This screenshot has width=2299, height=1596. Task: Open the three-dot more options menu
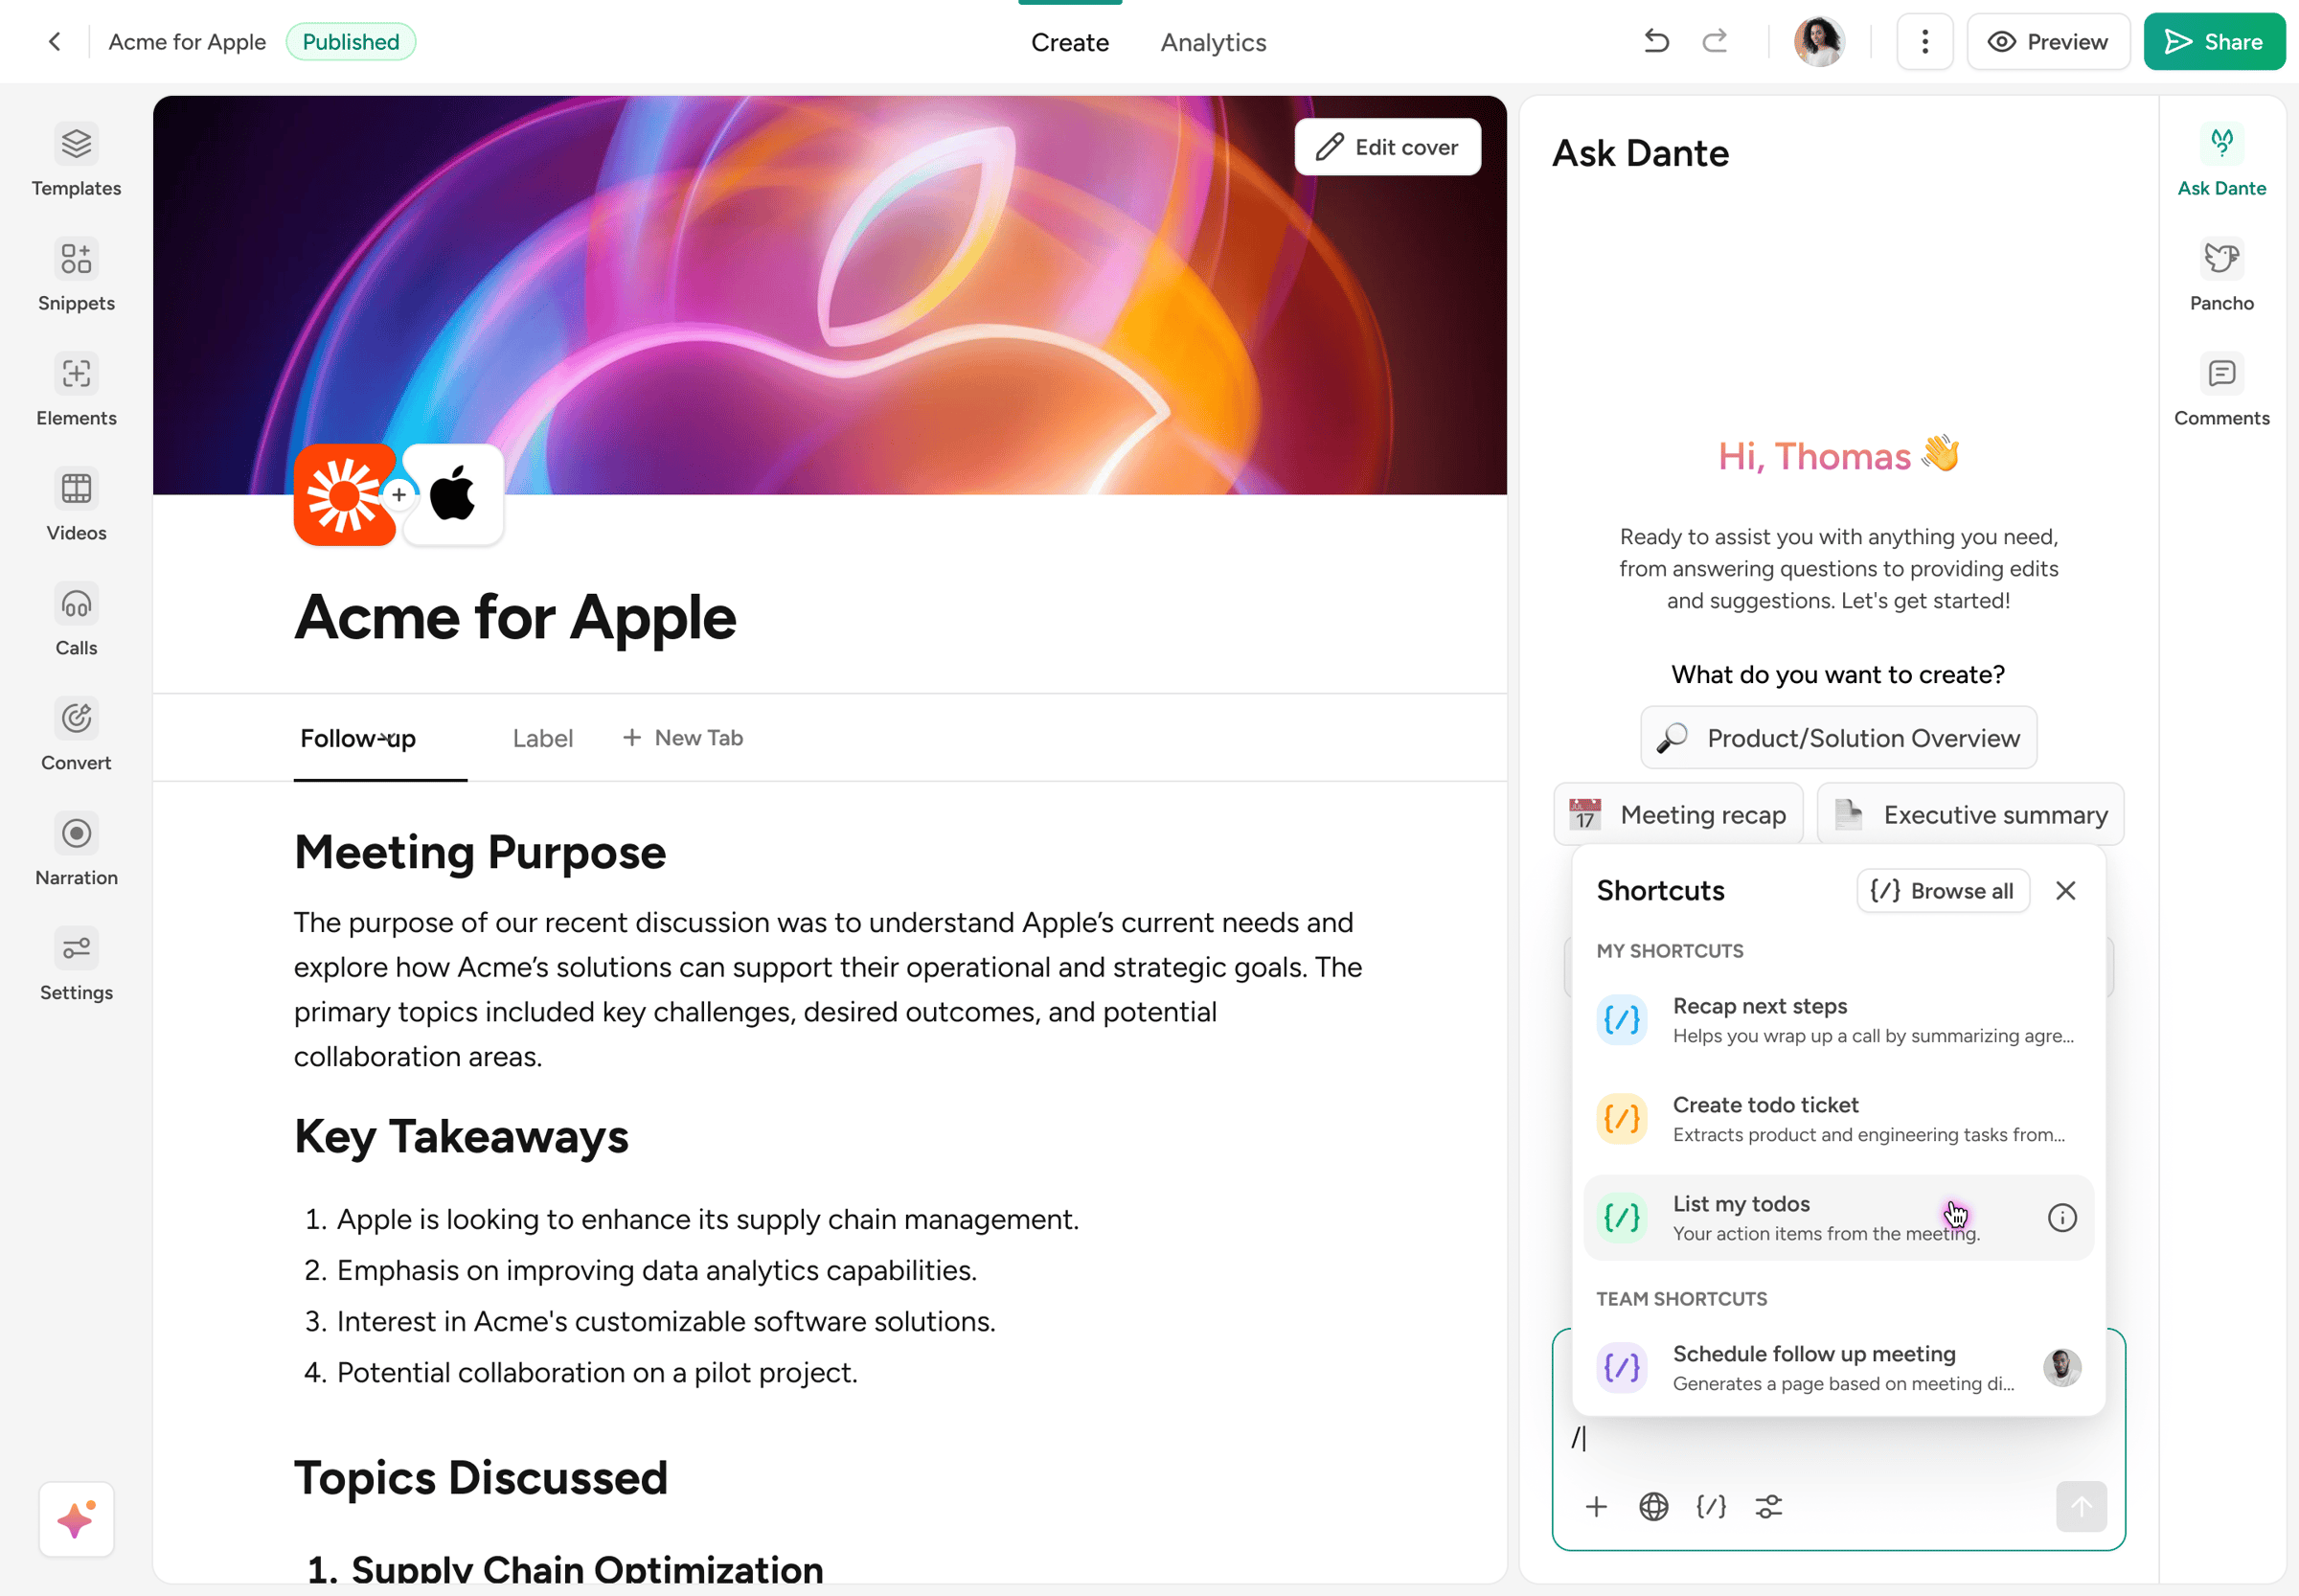[1924, 41]
